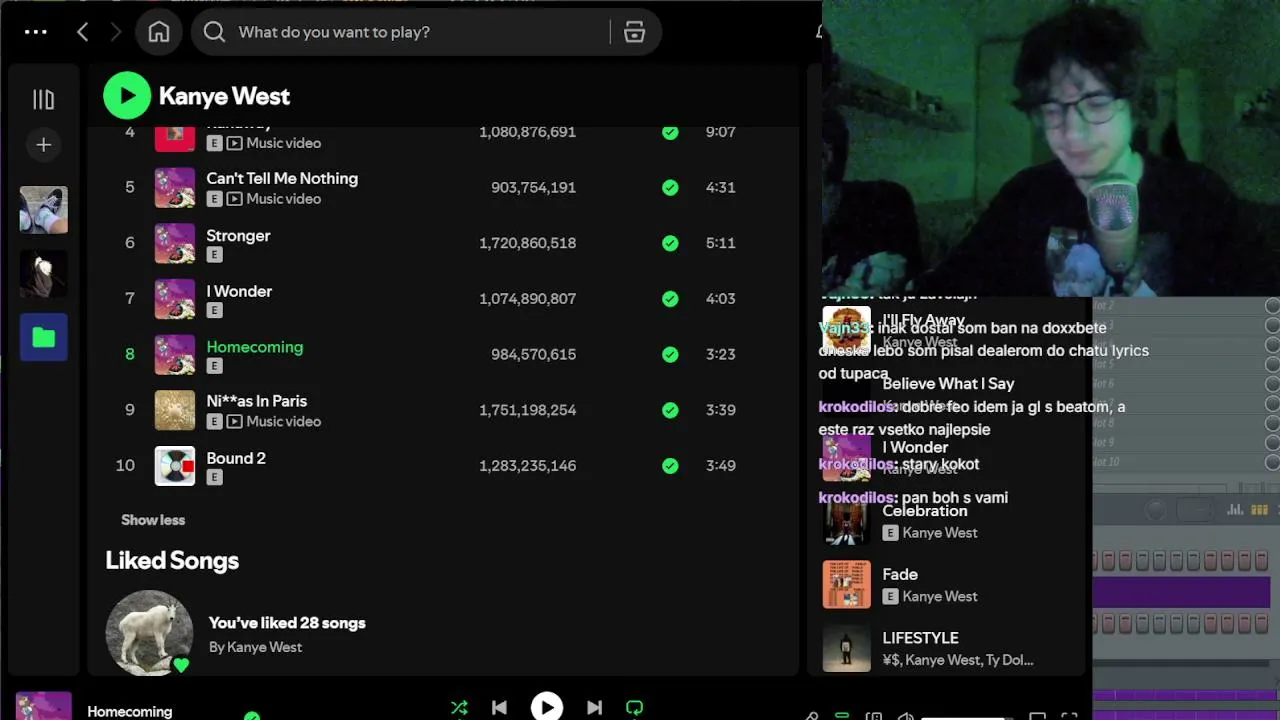Select the Stronger track title
1280x720 pixels.
pyautogui.click(x=238, y=236)
